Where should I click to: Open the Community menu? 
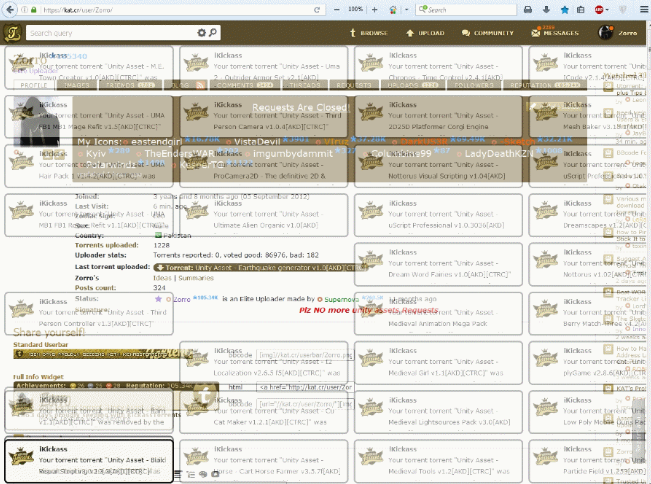point(488,33)
